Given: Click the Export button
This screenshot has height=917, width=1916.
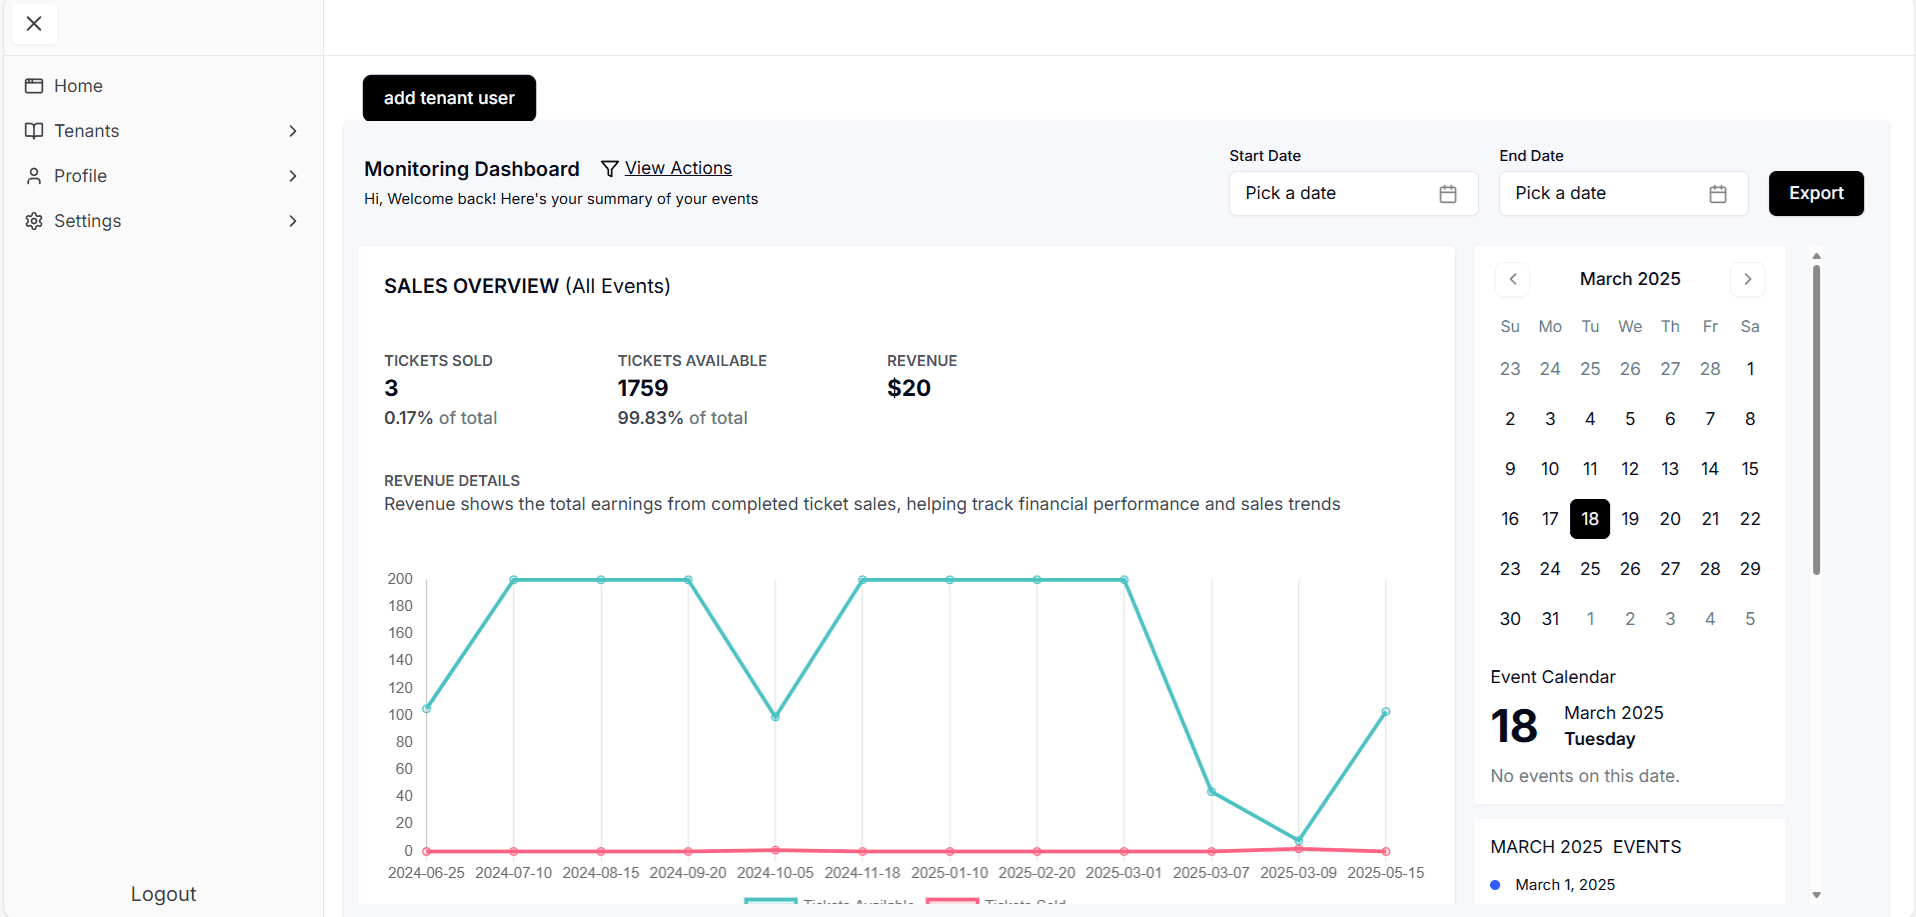Looking at the screenshot, I should coord(1816,193).
